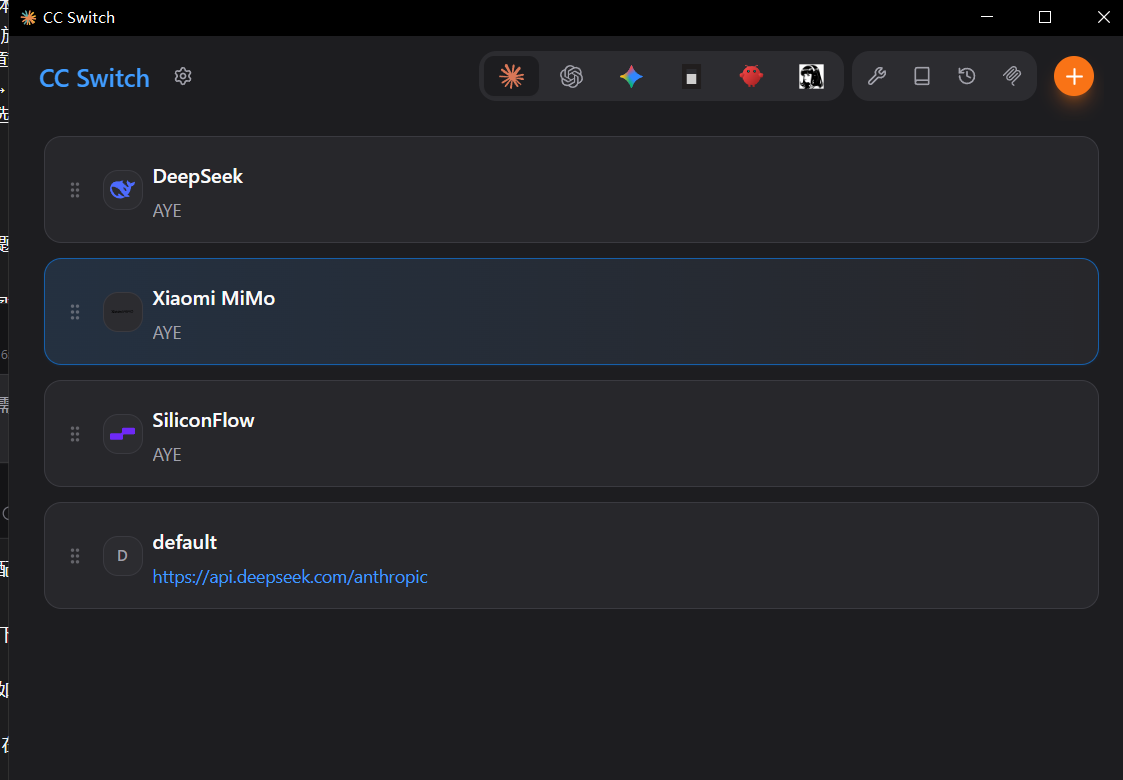The width and height of the screenshot is (1123, 780).
Task: Grab the SiliconFlow card drag handle
Action: 74,434
